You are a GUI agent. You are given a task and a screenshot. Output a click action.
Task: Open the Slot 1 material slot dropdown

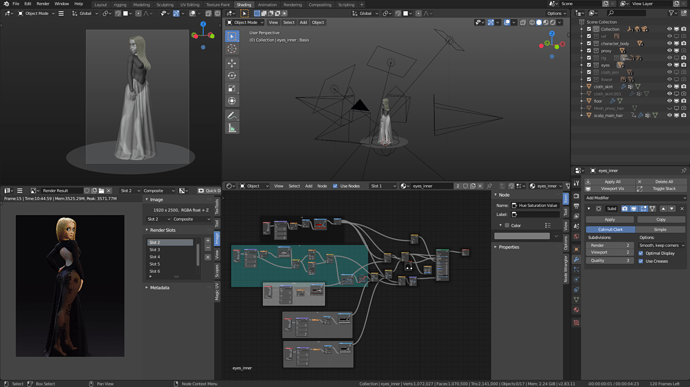[383, 186]
